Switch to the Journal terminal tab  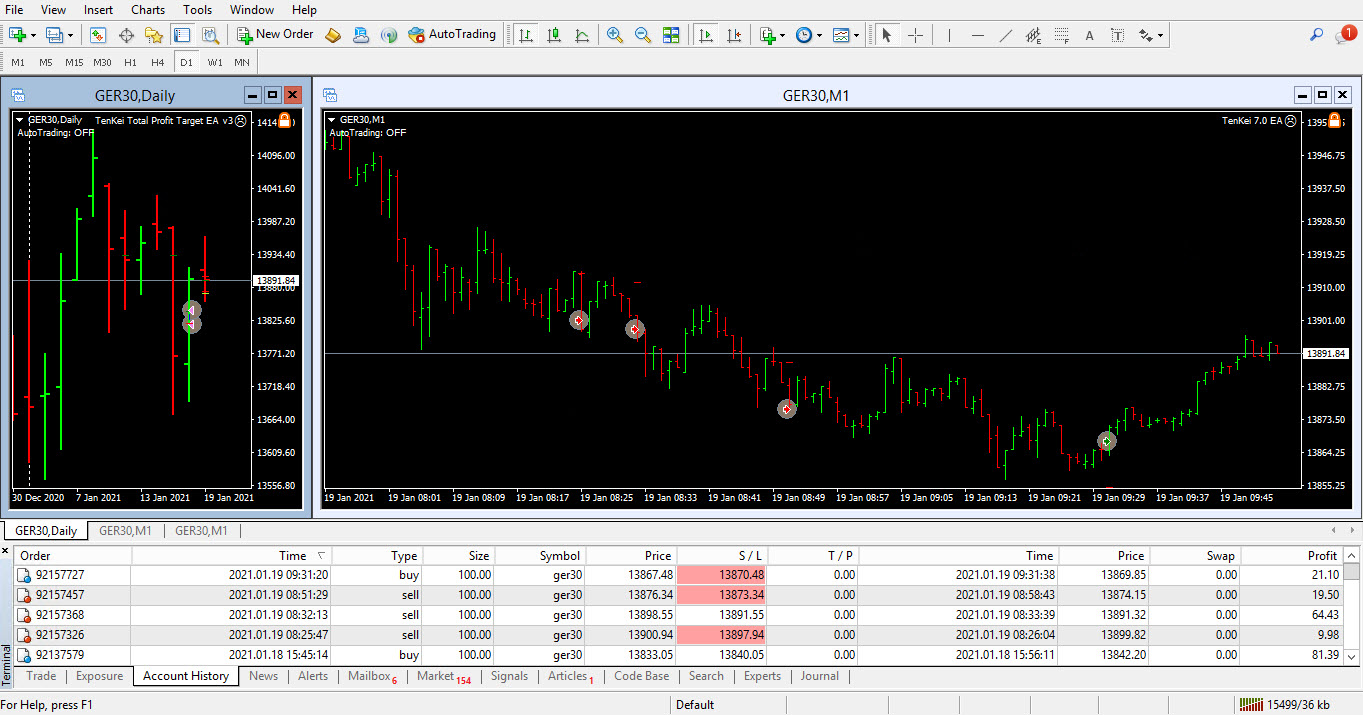point(819,676)
